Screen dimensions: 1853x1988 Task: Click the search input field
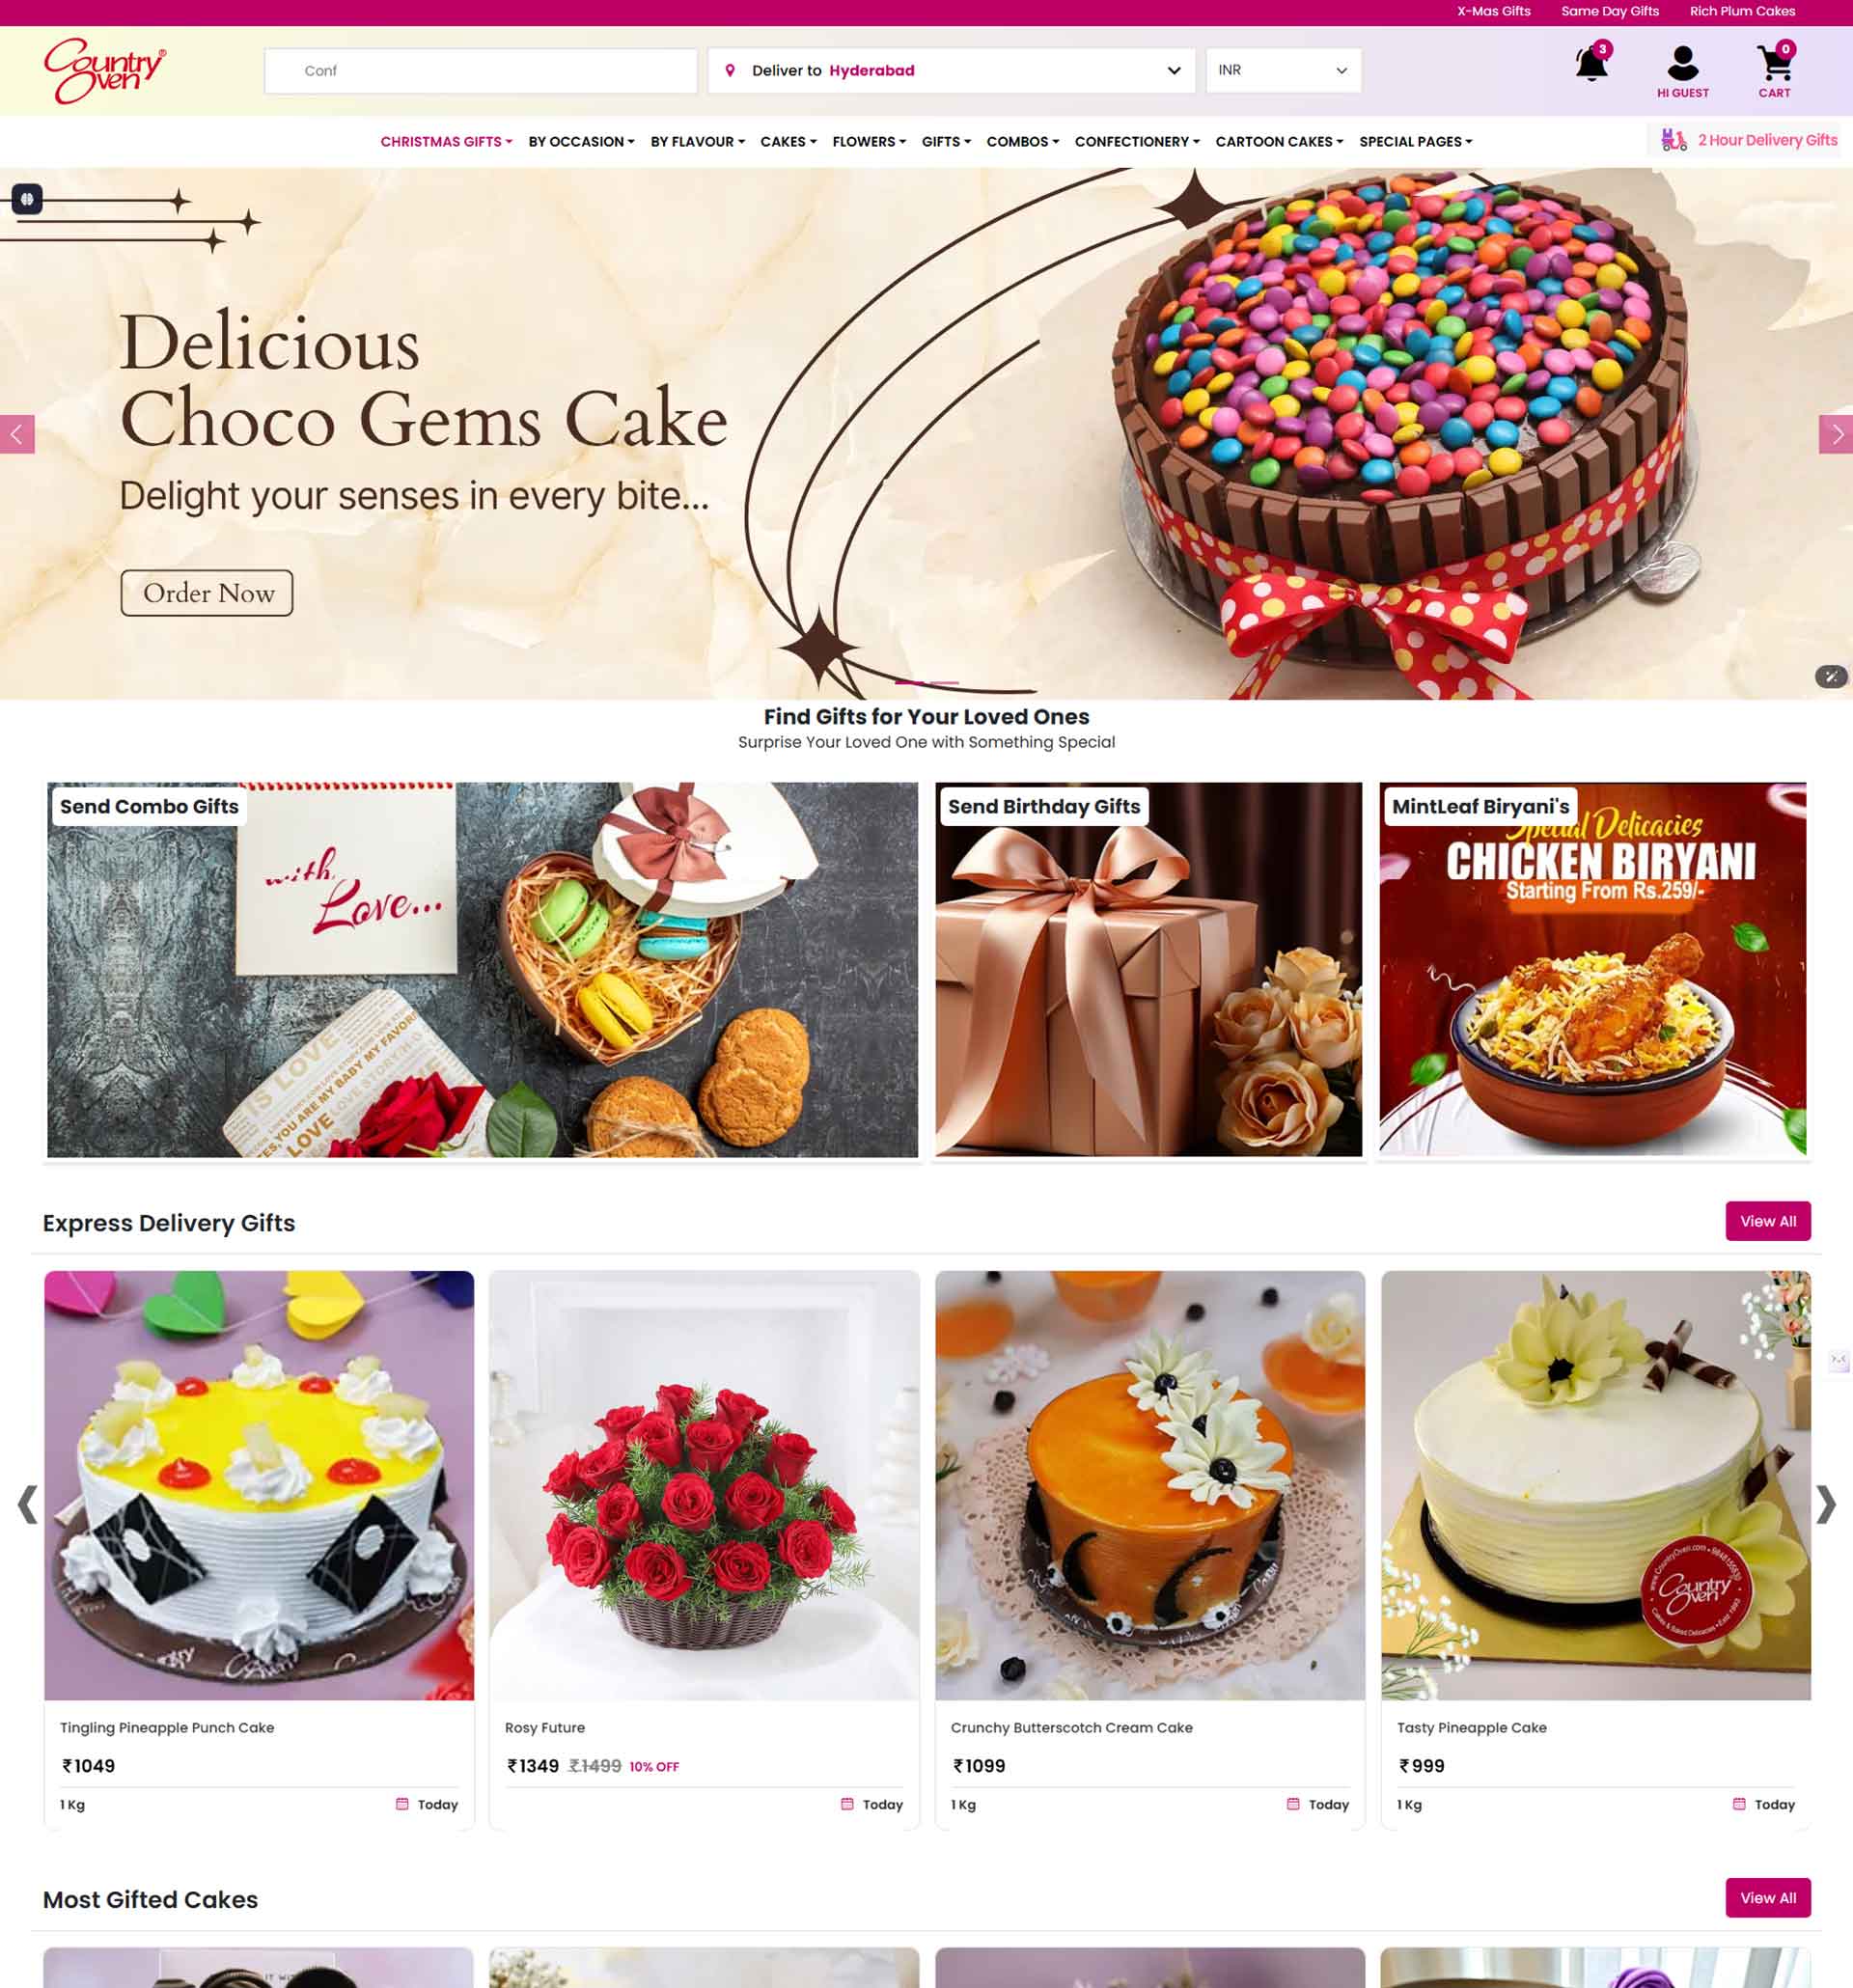[480, 70]
